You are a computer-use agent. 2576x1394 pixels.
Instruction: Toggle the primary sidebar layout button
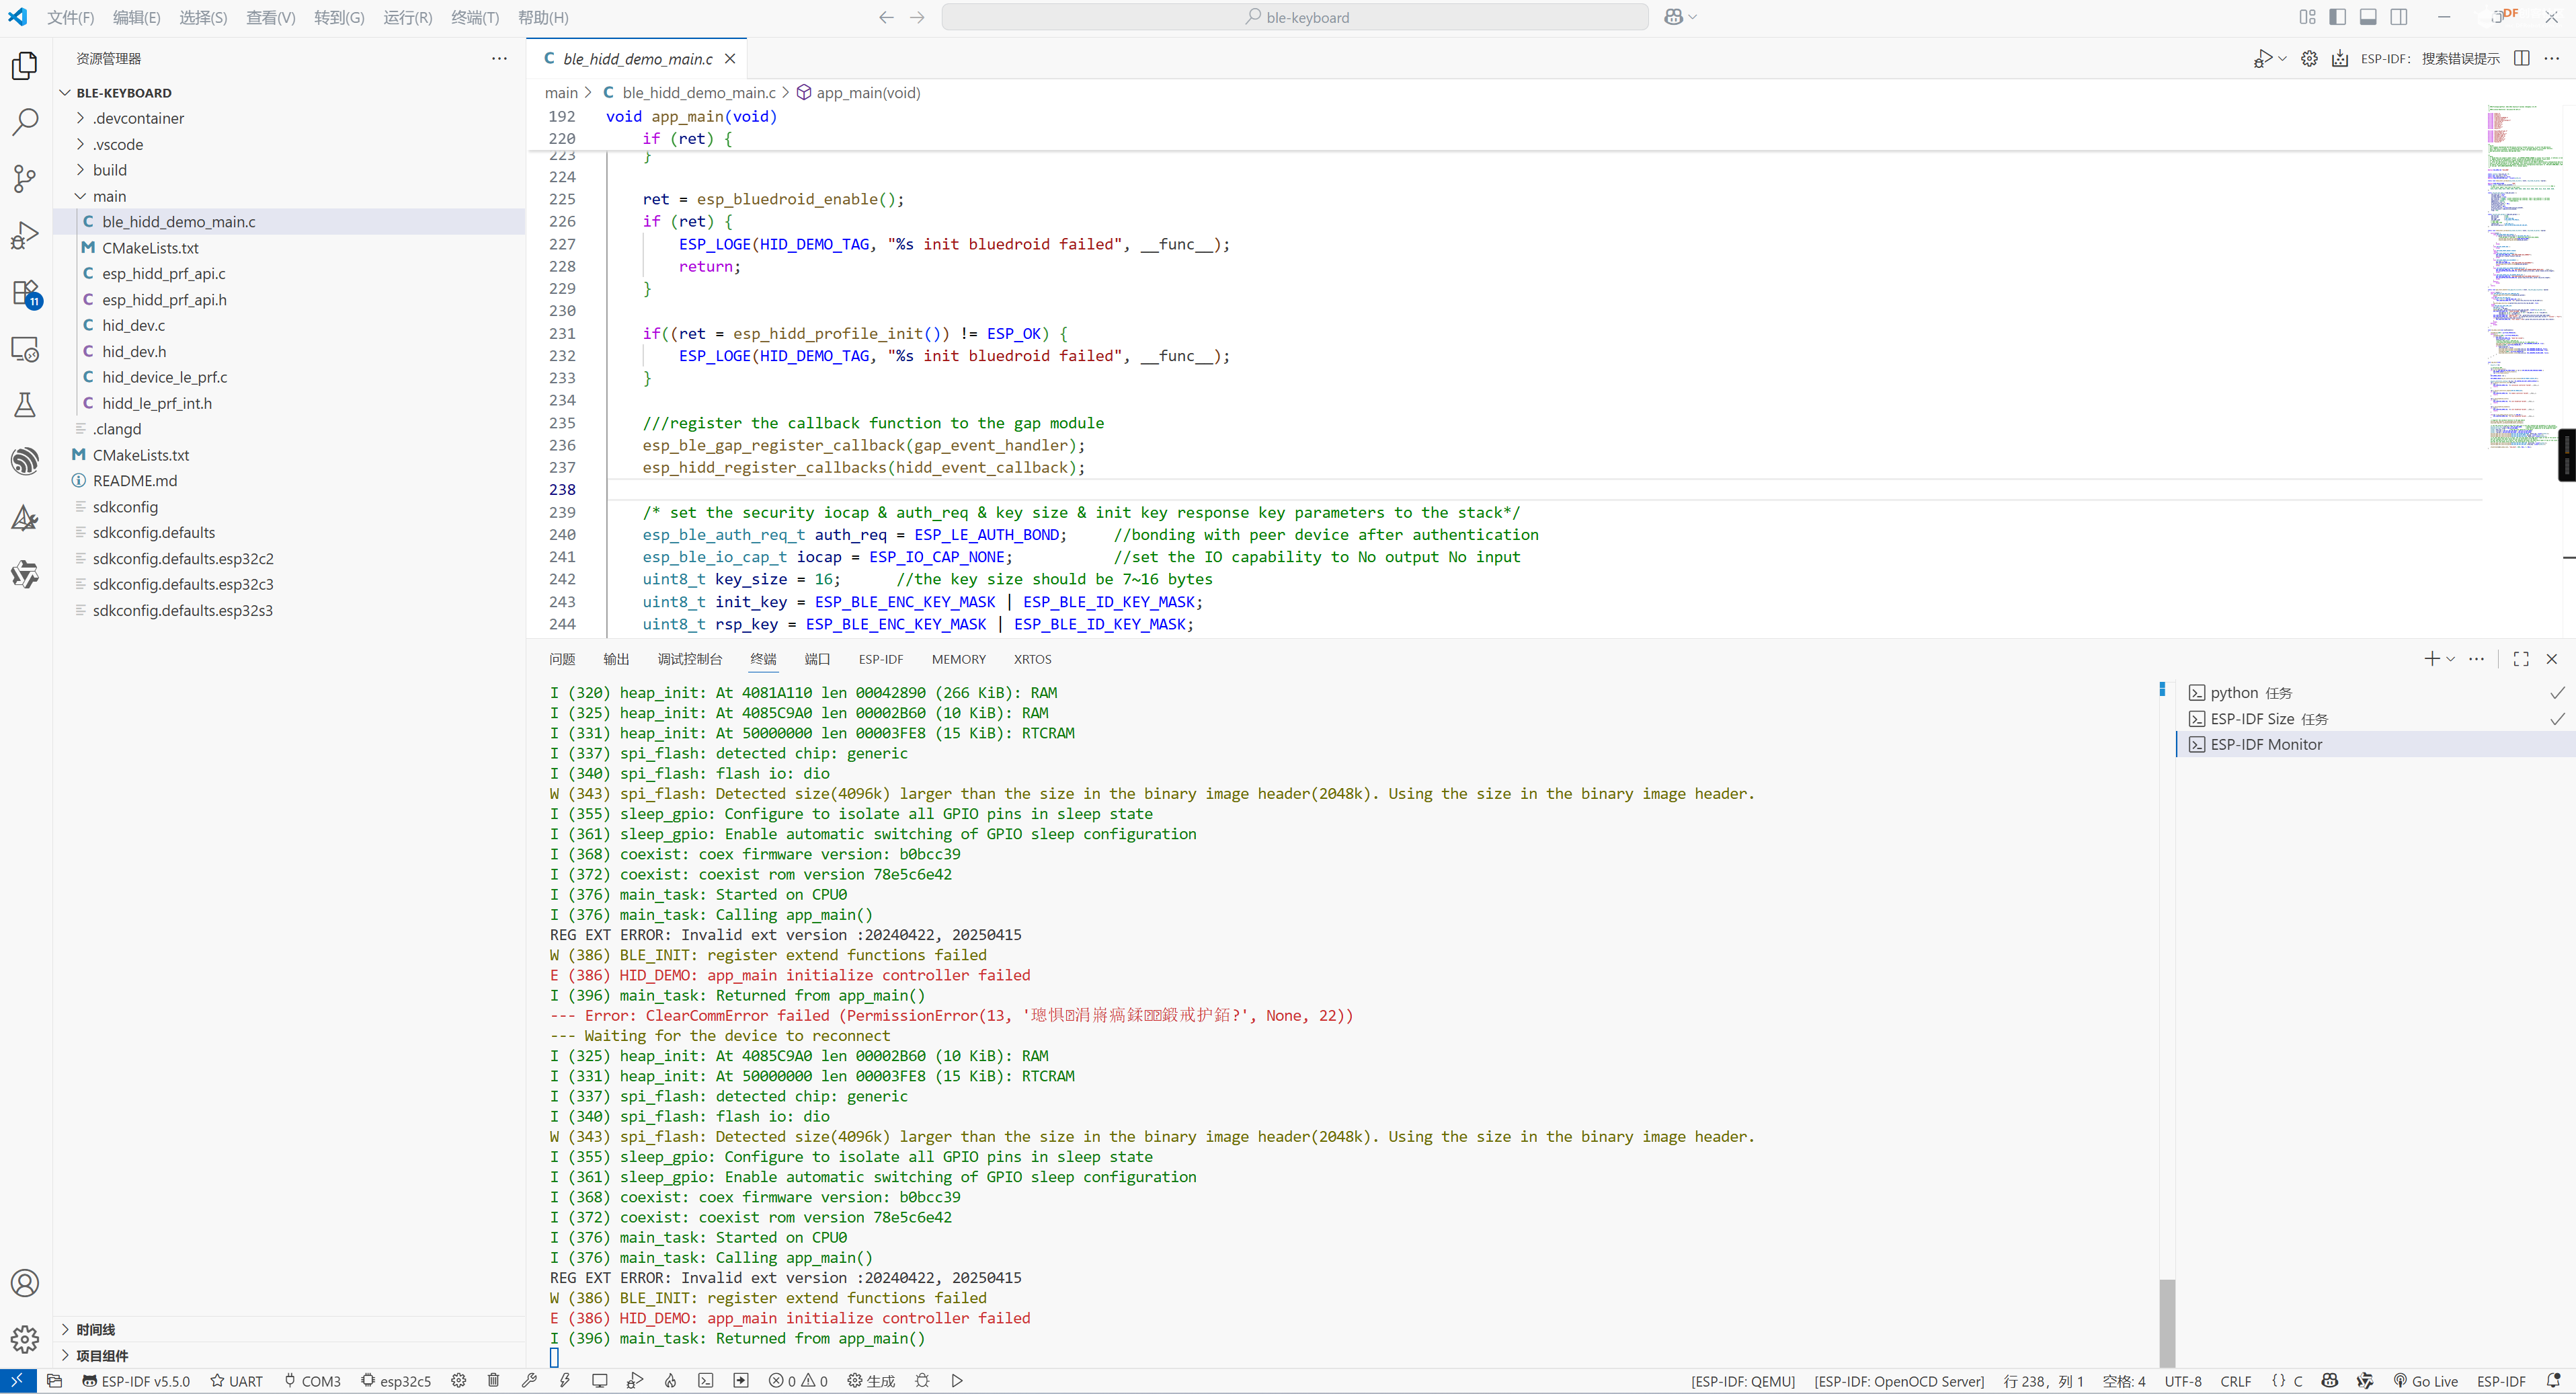click(2337, 17)
